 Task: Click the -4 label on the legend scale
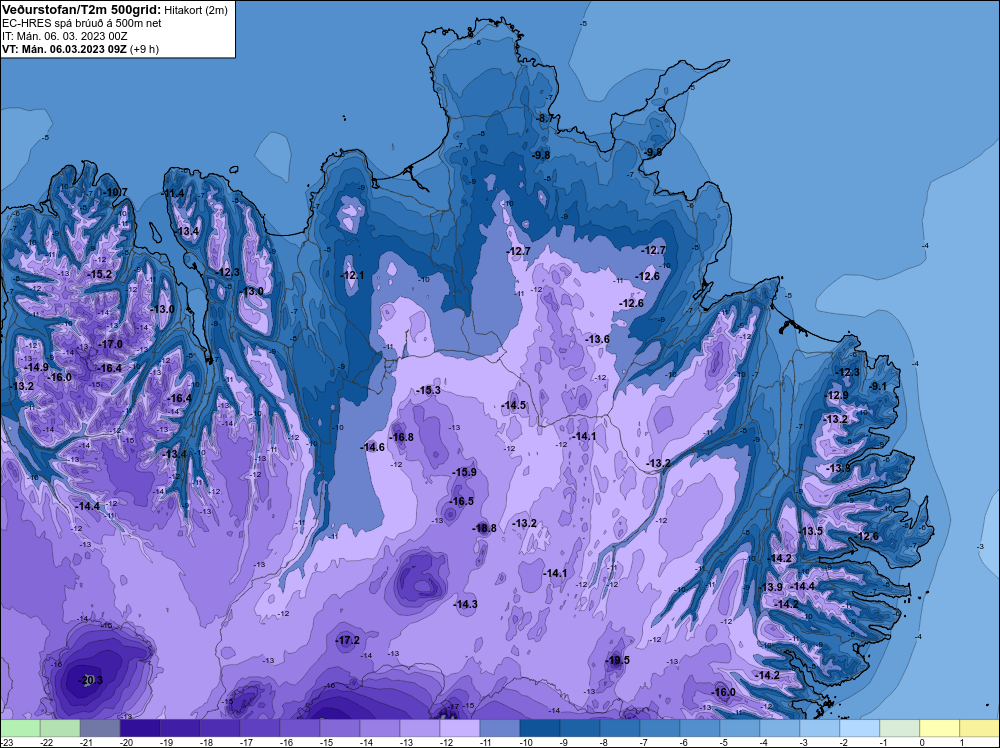point(765,742)
